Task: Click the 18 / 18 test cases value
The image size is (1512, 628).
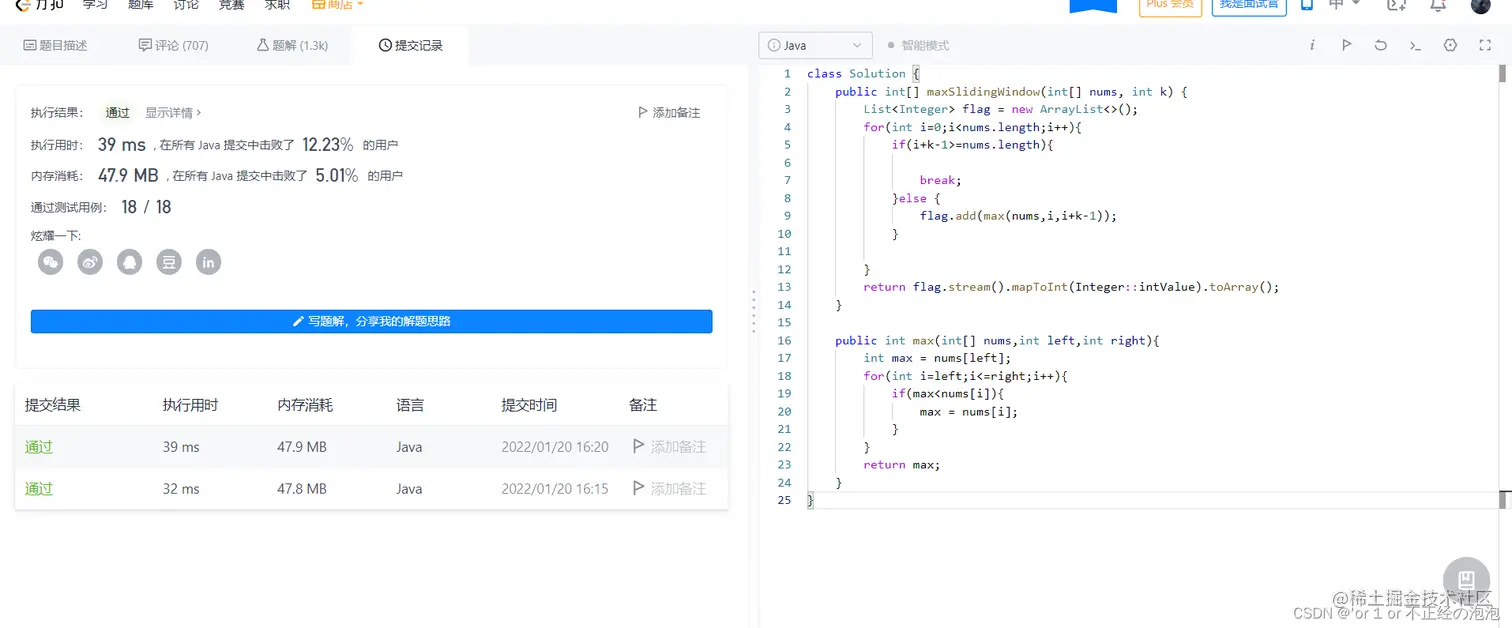Action: pos(146,207)
